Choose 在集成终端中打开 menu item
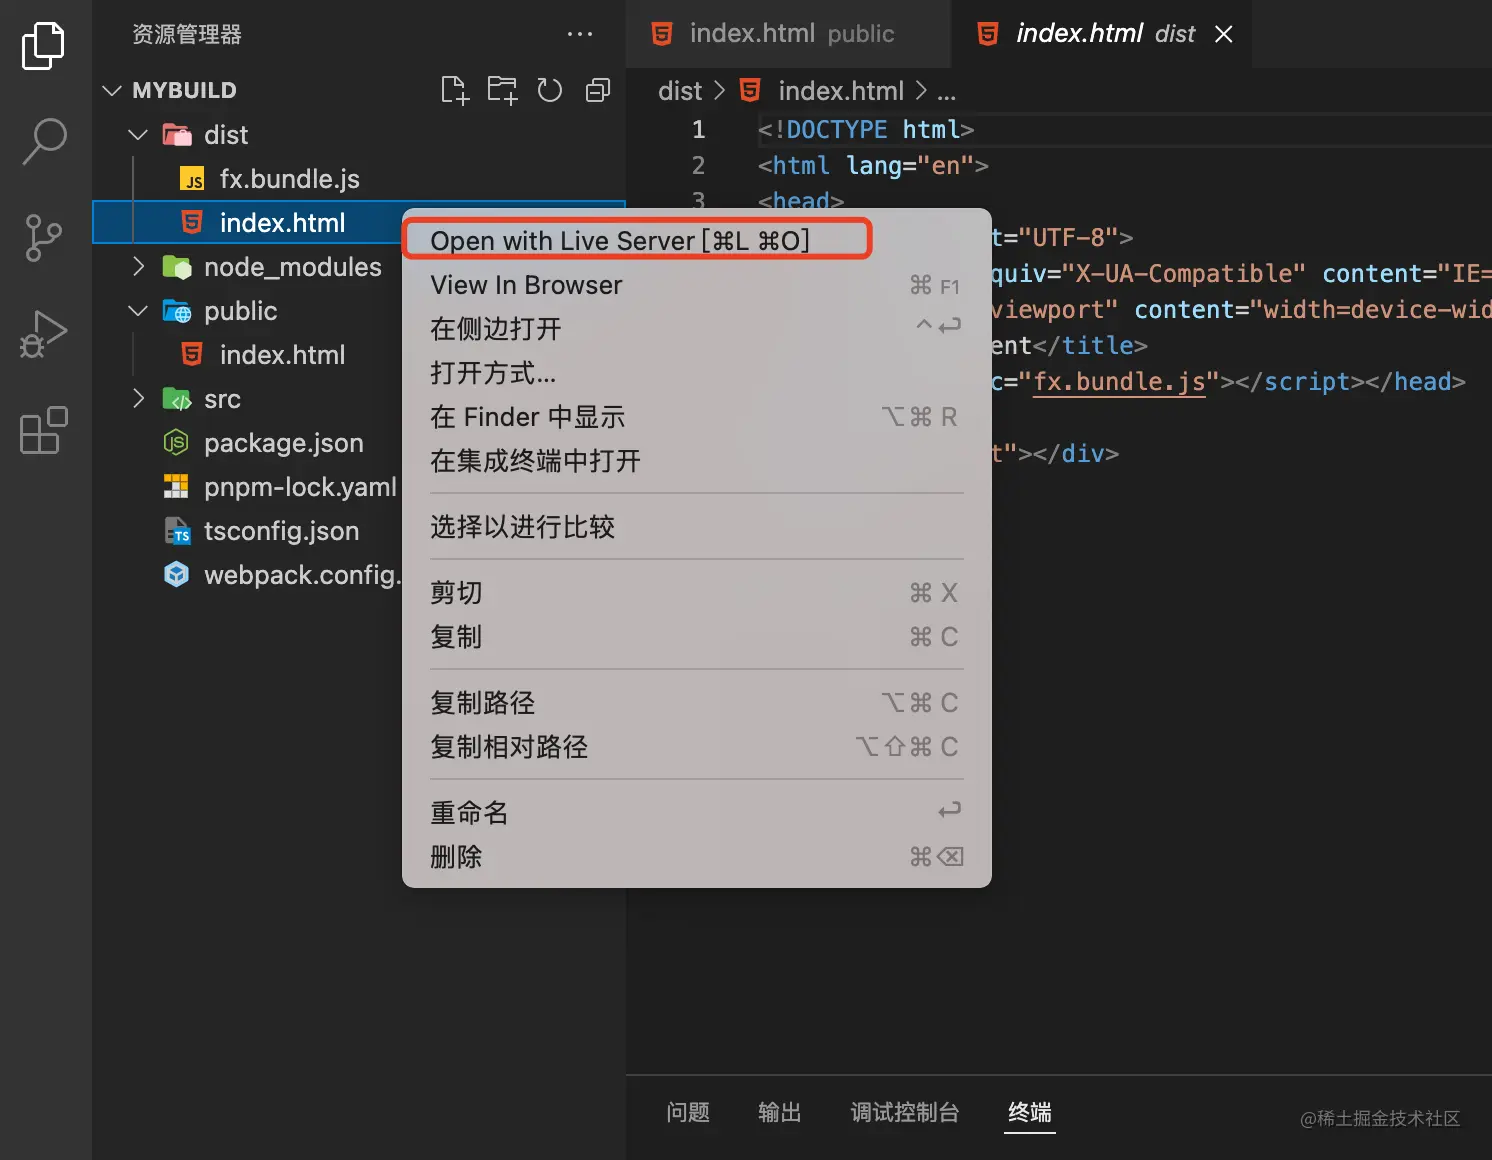1492x1160 pixels. click(696, 461)
